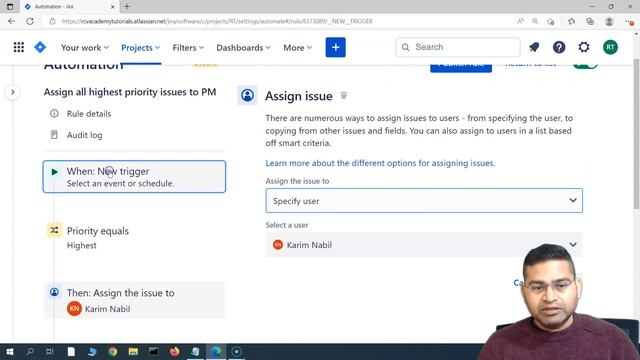640x360 pixels.
Task: Reload the page with the refresh icon
Action: tap(30, 21)
